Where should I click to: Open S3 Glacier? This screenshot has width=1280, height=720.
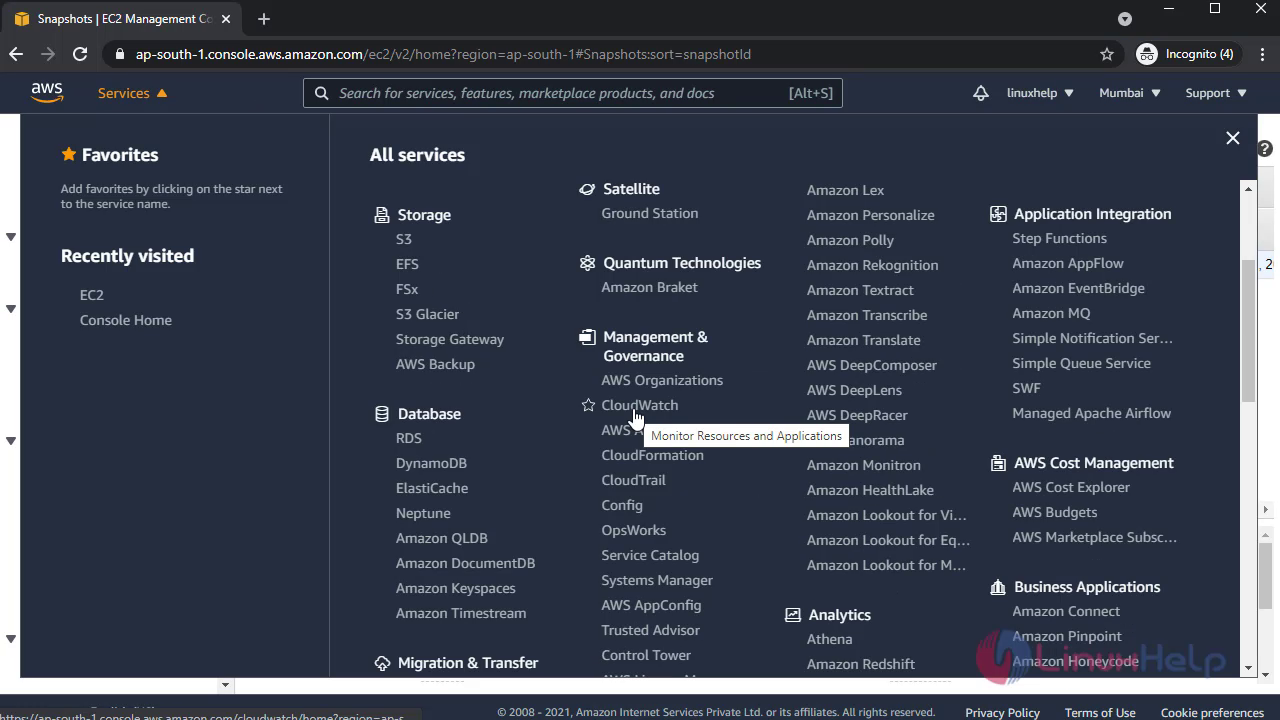tap(427, 314)
